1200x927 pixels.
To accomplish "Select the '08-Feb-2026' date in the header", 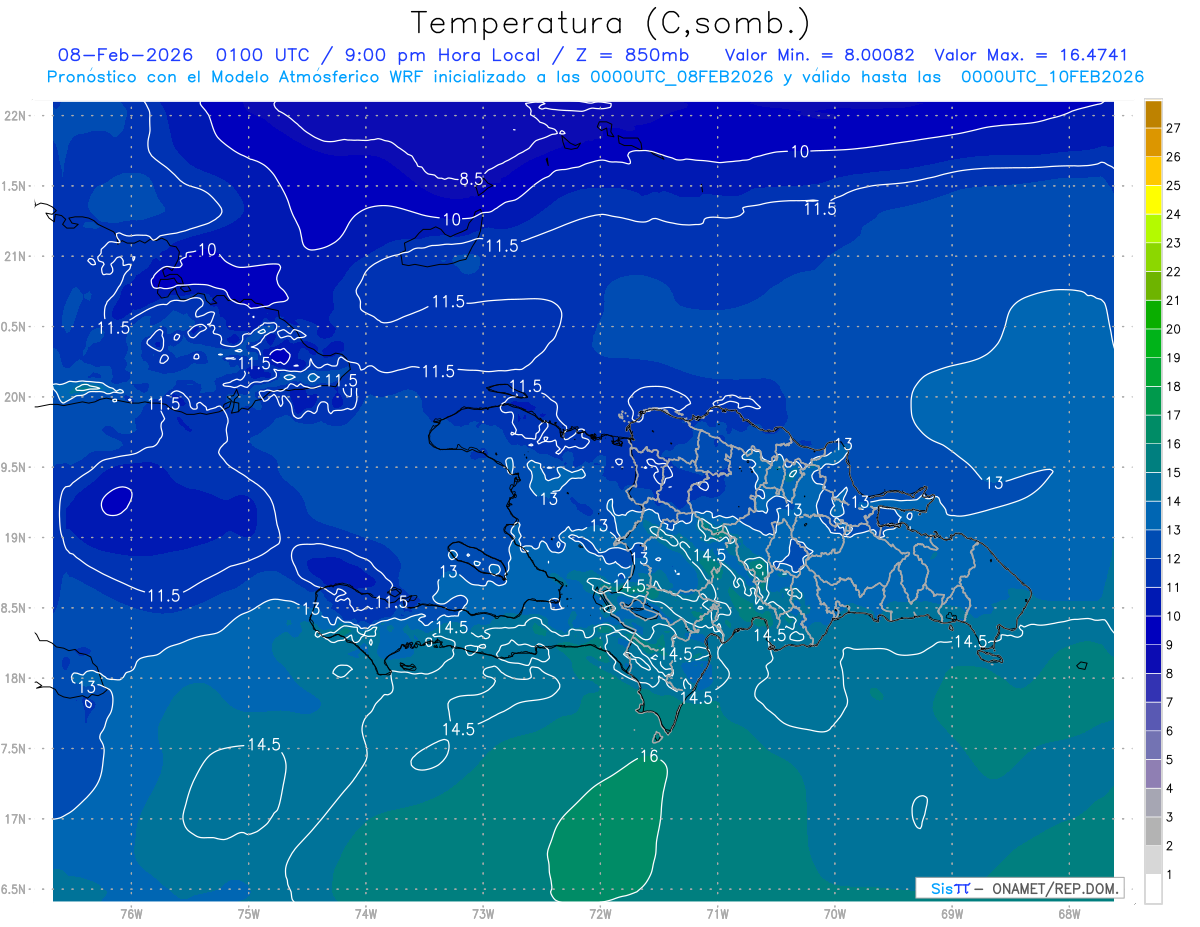I will pyautogui.click(x=124, y=55).
